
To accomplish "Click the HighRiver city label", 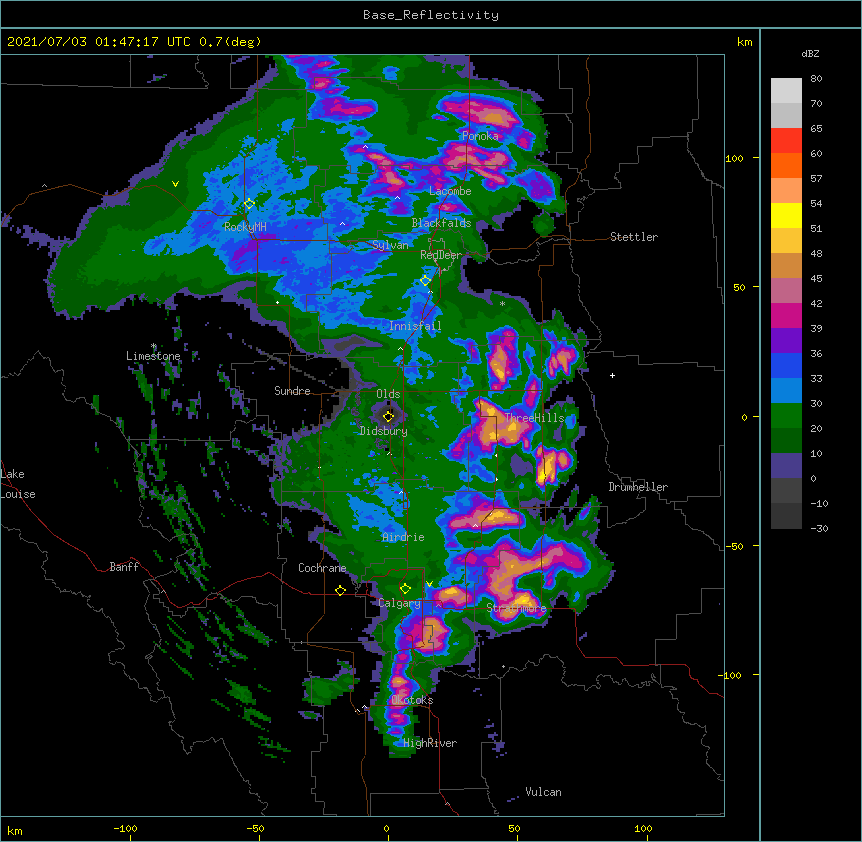I will (430, 743).
